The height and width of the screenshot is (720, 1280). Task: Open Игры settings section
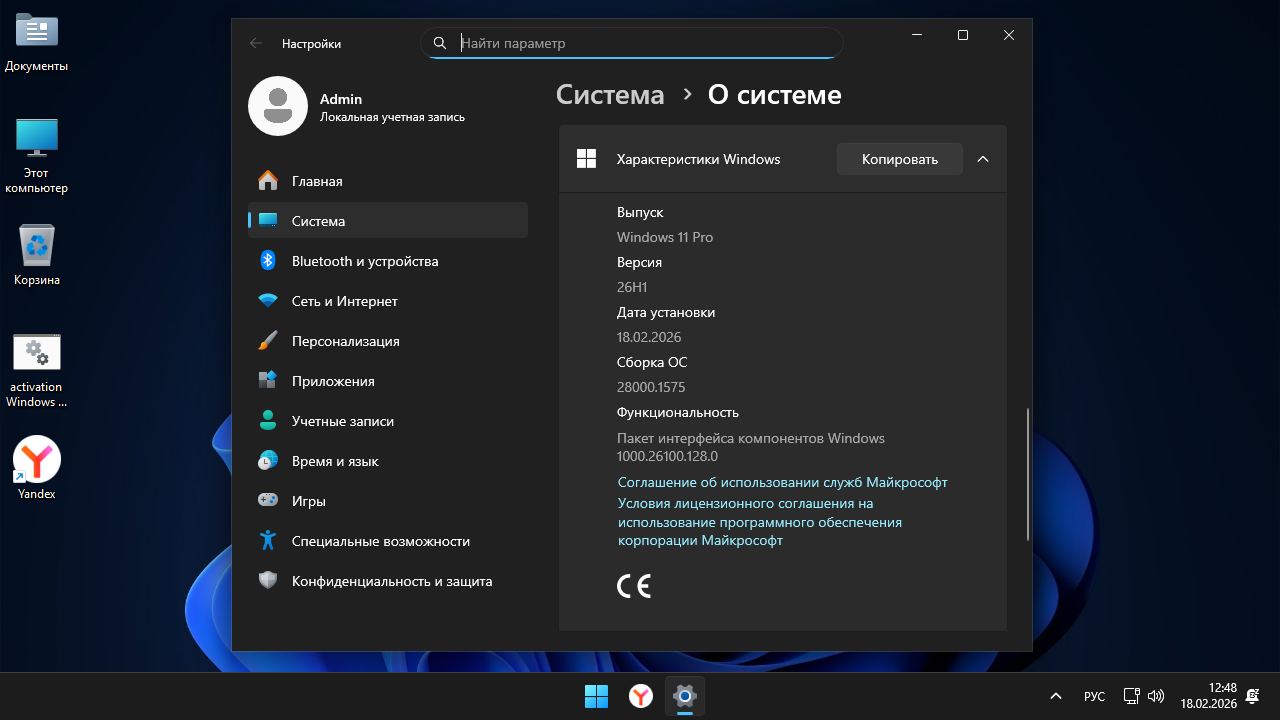[x=308, y=501]
